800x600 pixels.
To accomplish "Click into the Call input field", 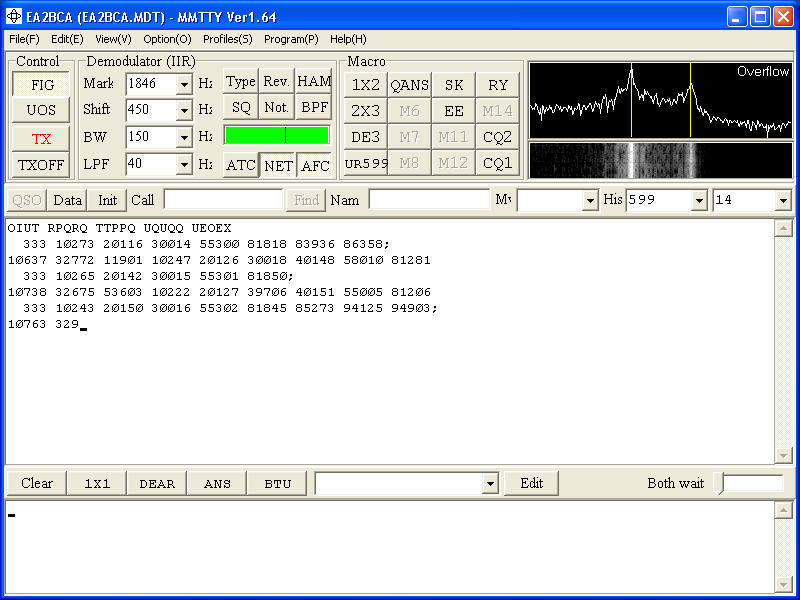I will (x=222, y=200).
